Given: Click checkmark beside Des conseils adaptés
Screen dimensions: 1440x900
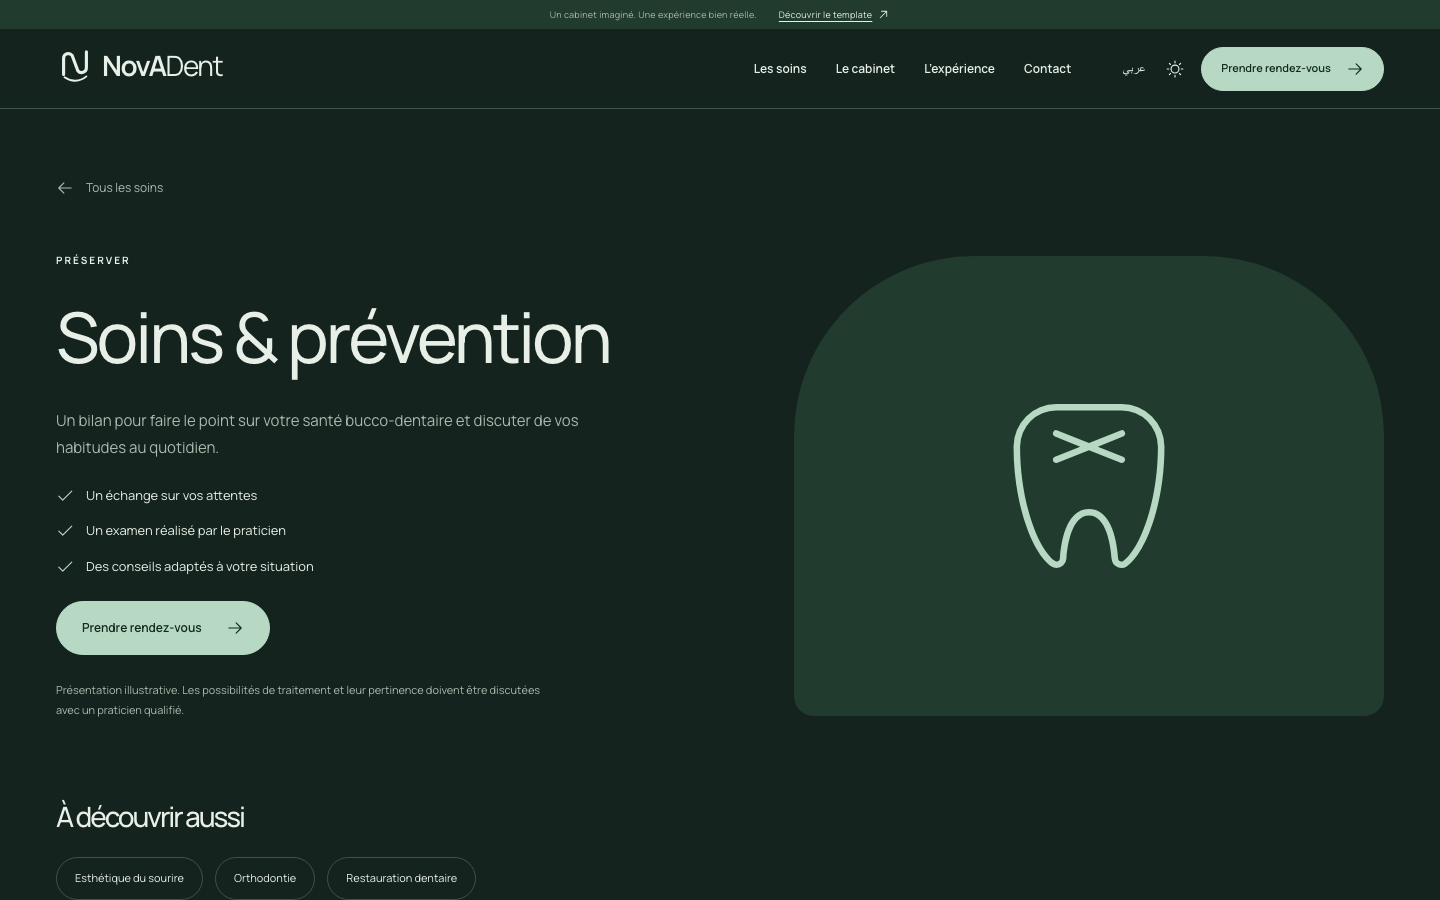Looking at the screenshot, I should click(65, 567).
